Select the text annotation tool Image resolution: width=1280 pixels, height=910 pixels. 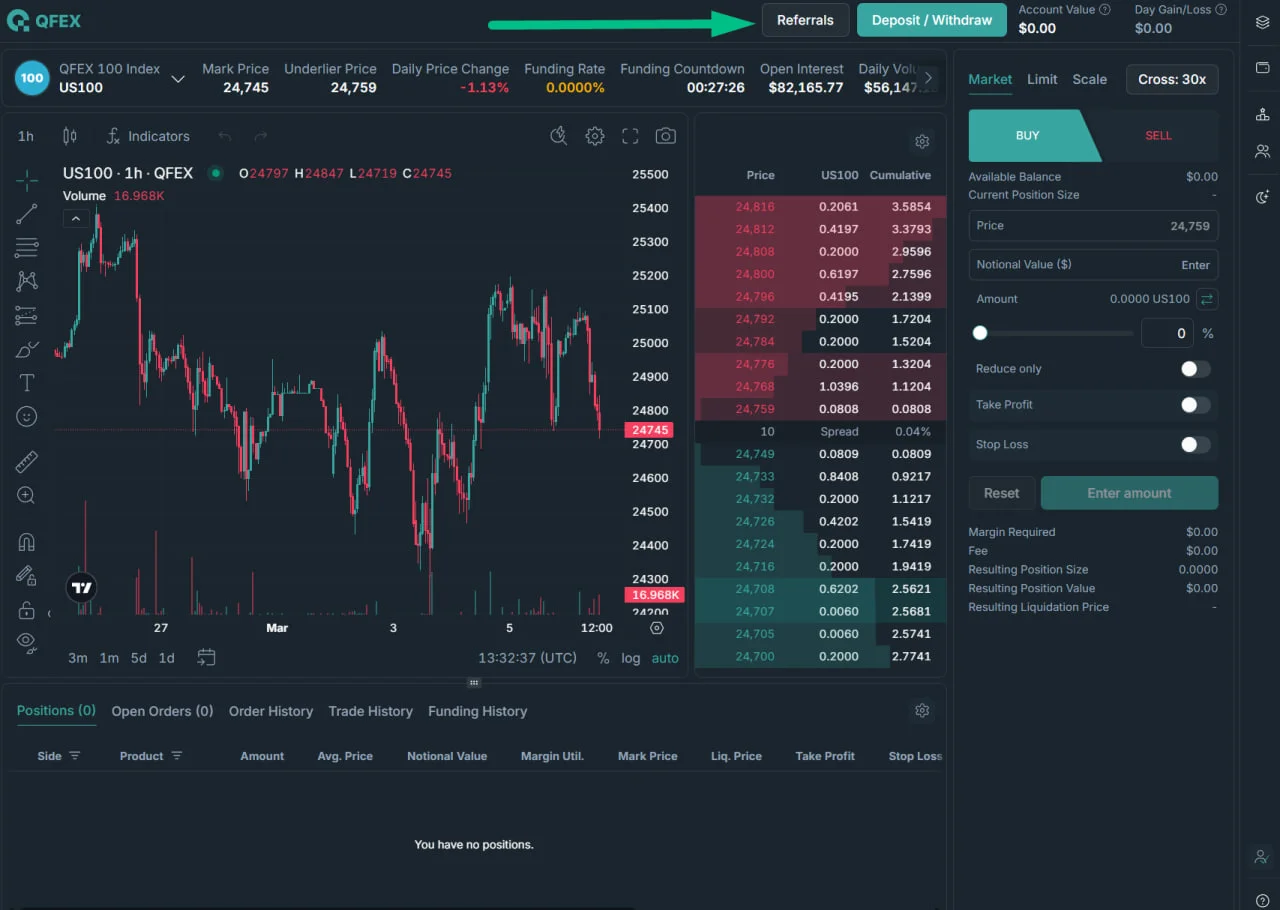click(x=27, y=383)
